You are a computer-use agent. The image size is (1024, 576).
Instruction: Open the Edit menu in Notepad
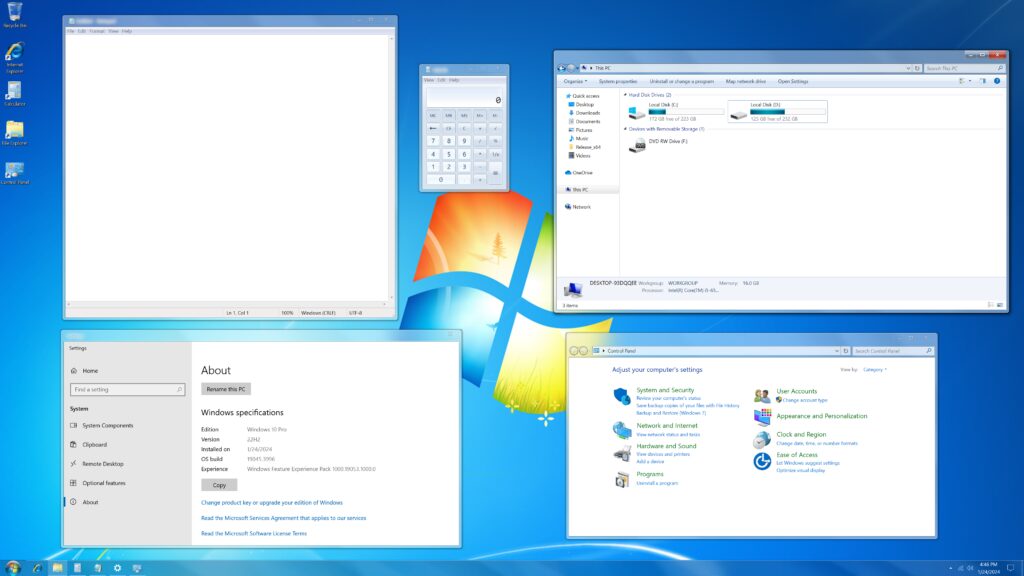(x=82, y=31)
